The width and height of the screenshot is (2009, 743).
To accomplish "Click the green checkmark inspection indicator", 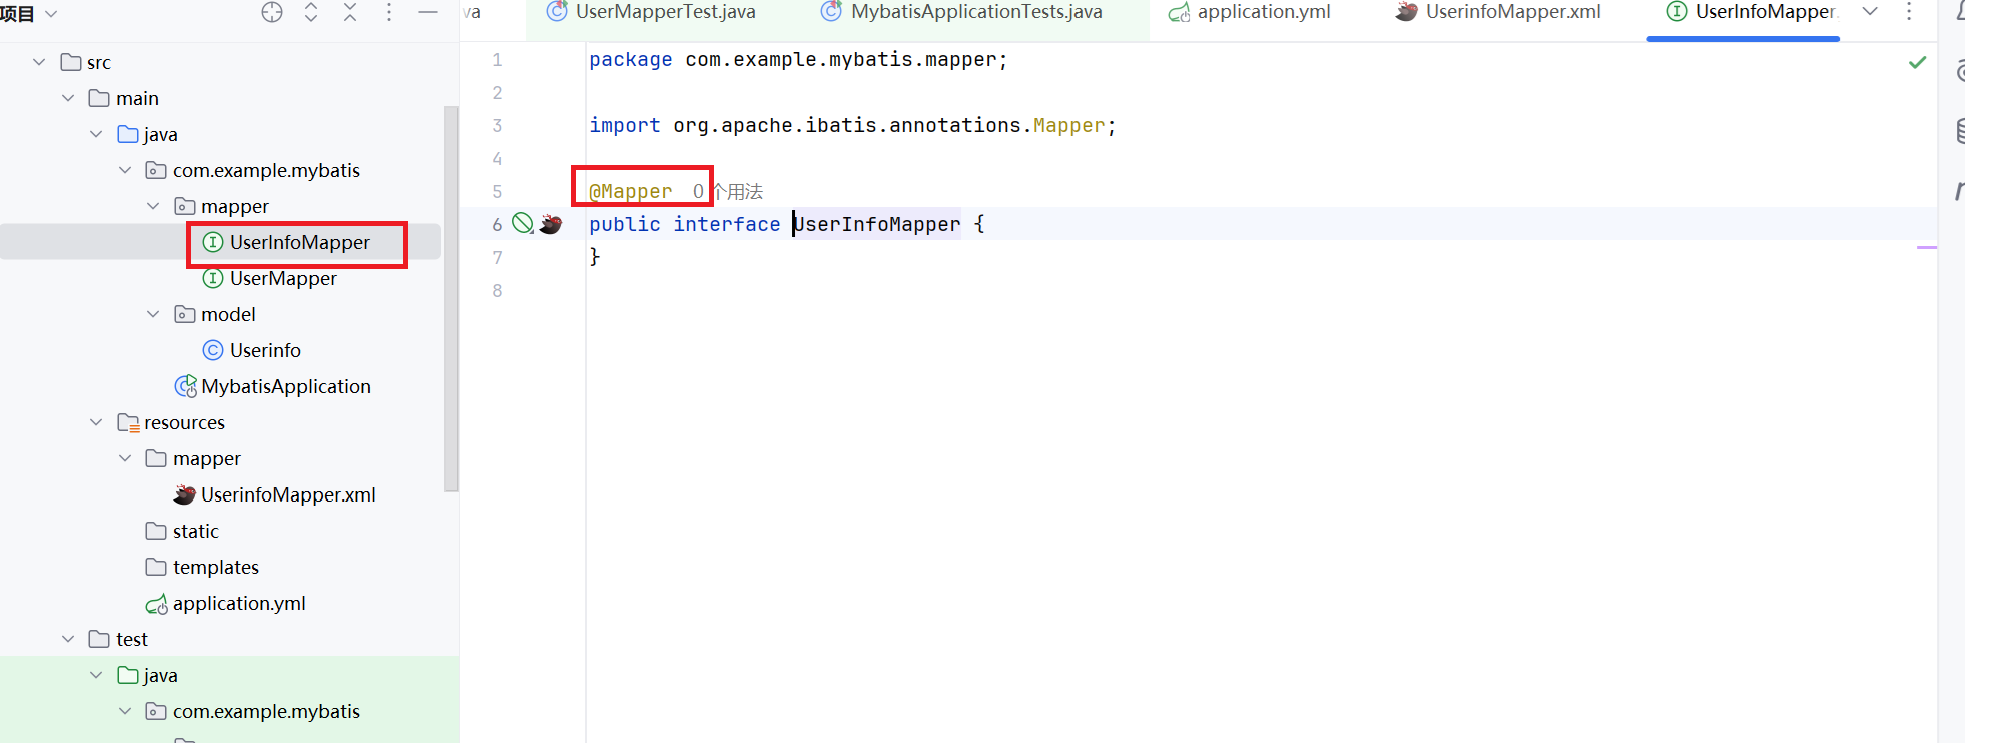I will point(1917,62).
